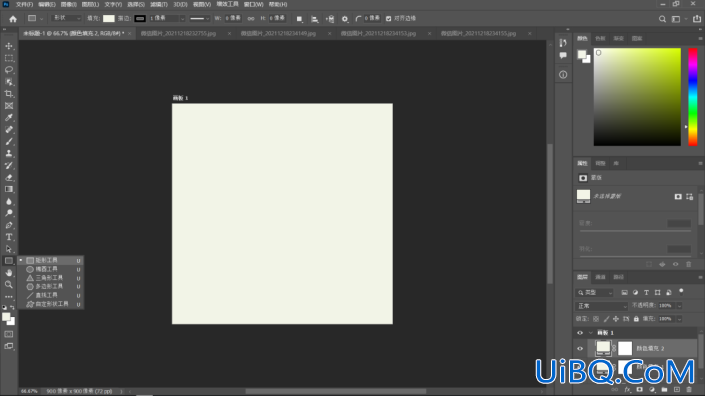Toggle visibility of Color Fill 2 layer
This screenshot has width=705, height=396.
(x=580, y=348)
